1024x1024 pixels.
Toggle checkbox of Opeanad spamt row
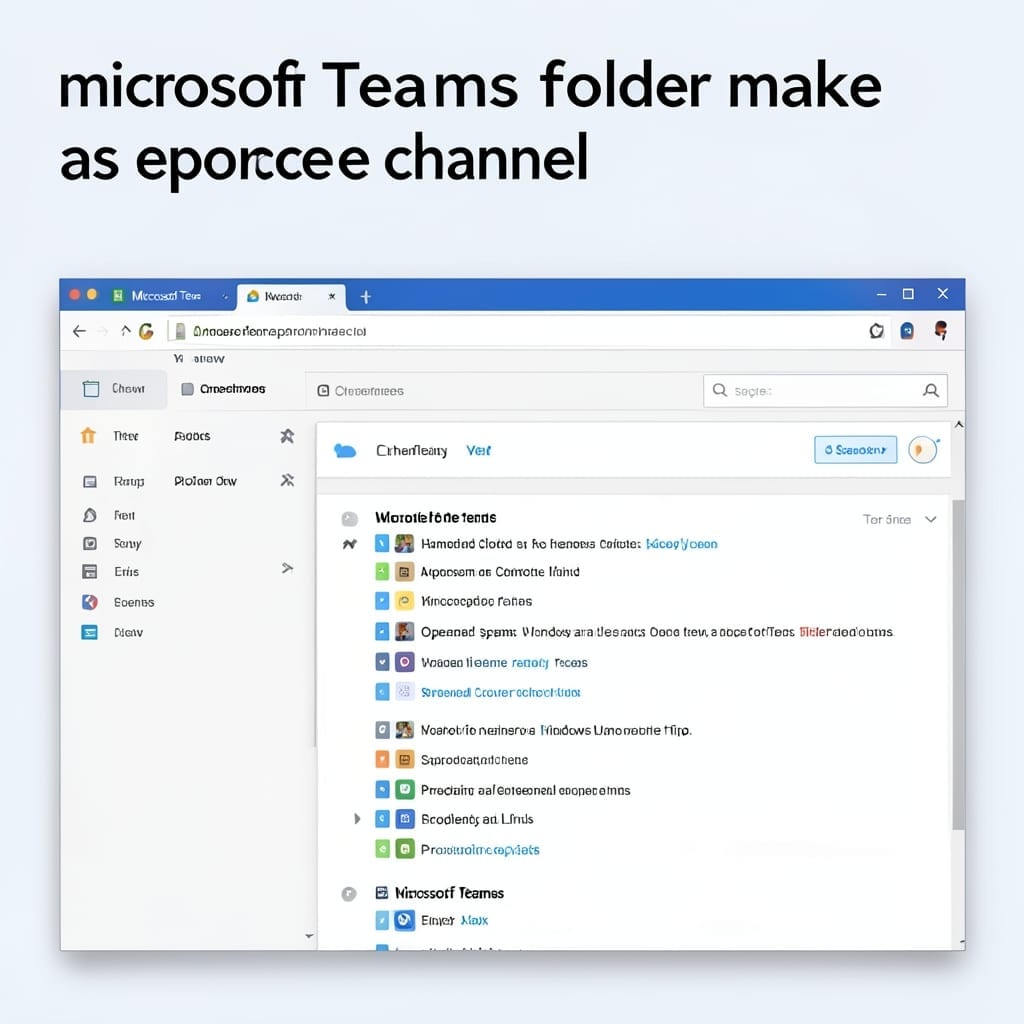(x=382, y=632)
